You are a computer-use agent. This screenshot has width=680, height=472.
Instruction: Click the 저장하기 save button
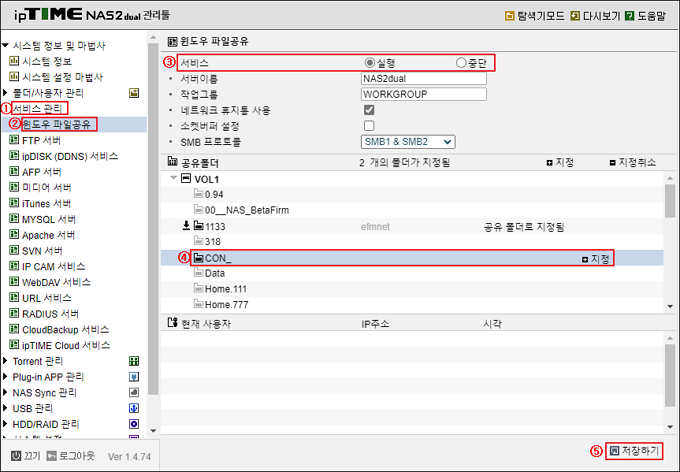pyautogui.click(x=635, y=451)
